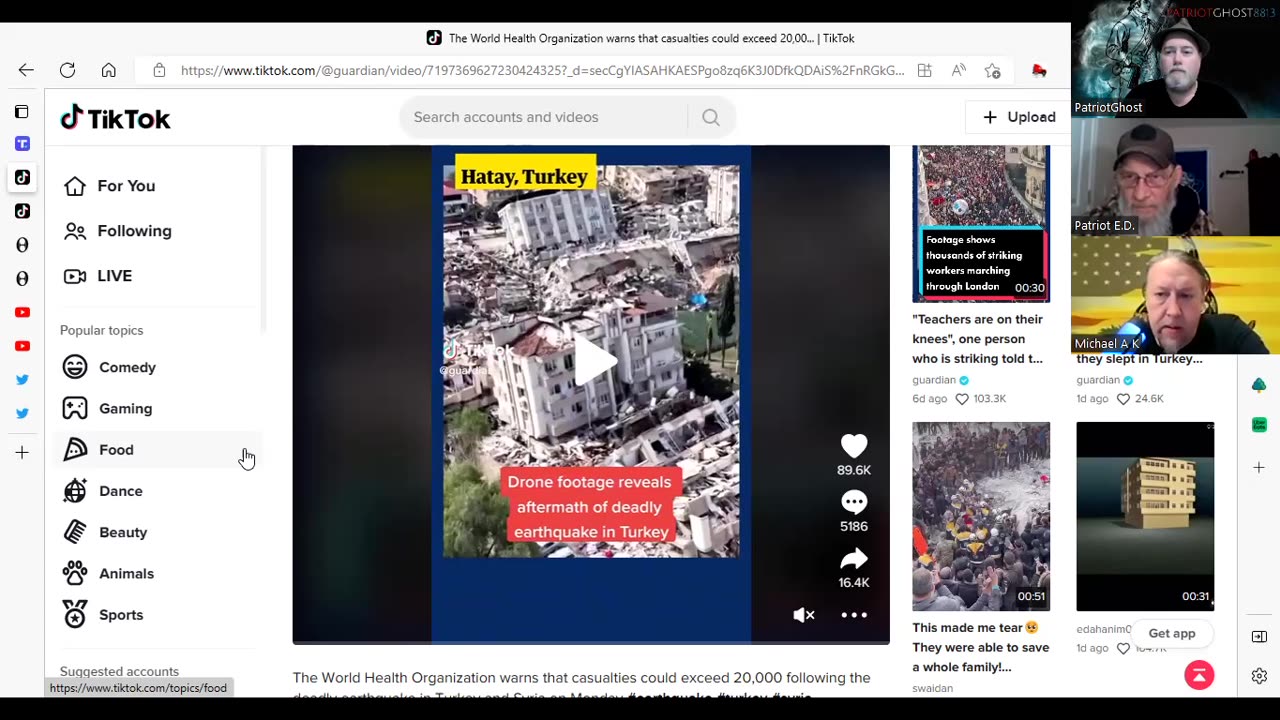Click the Upload button
This screenshot has height=720, width=1280.
coord(1019,117)
